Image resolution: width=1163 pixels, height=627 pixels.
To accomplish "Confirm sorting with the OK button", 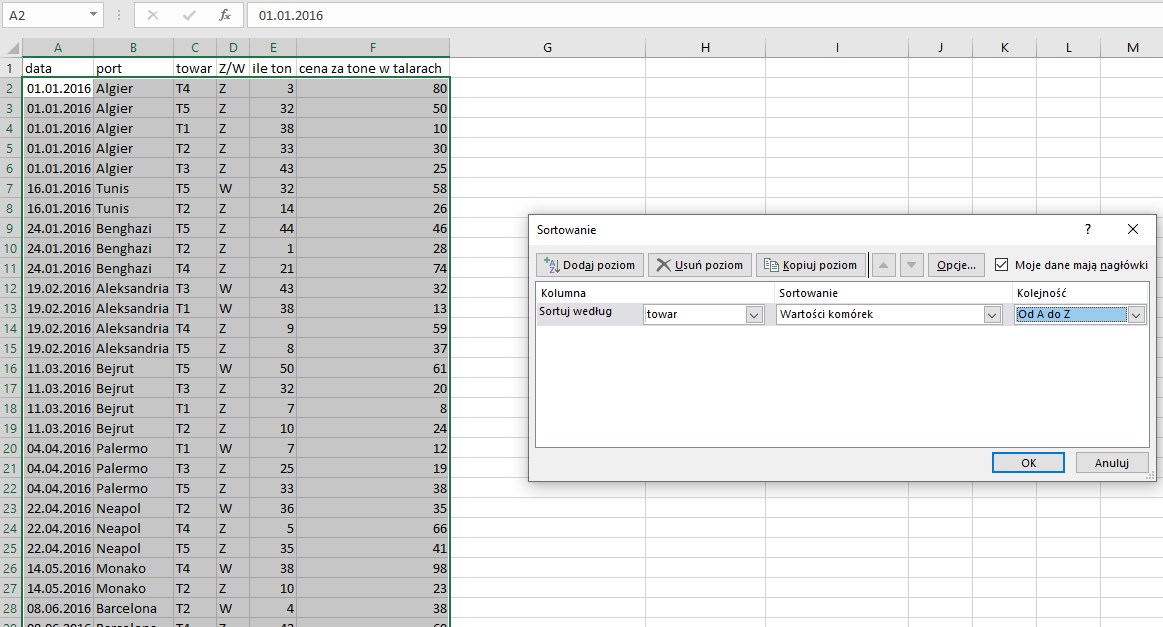I will pyautogui.click(x=1028, y=462).
